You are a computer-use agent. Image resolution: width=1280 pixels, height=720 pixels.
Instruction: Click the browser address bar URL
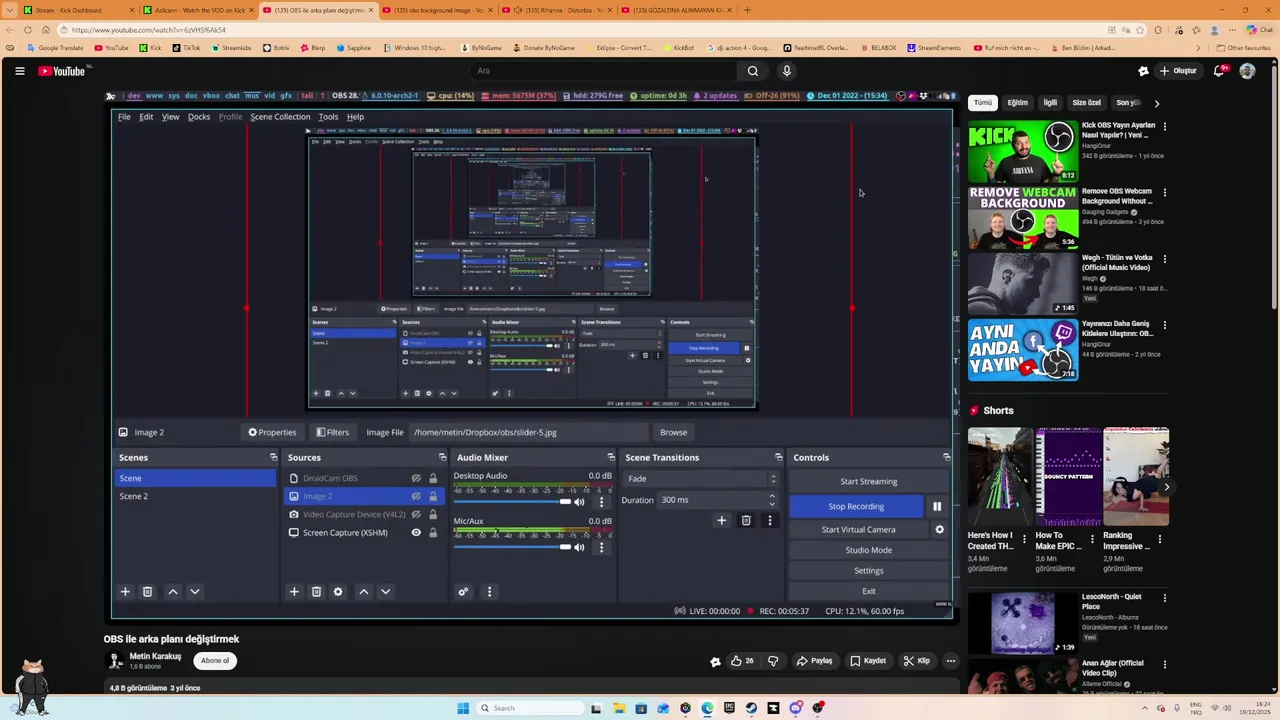pyautogui.click(x=148, y=30)
